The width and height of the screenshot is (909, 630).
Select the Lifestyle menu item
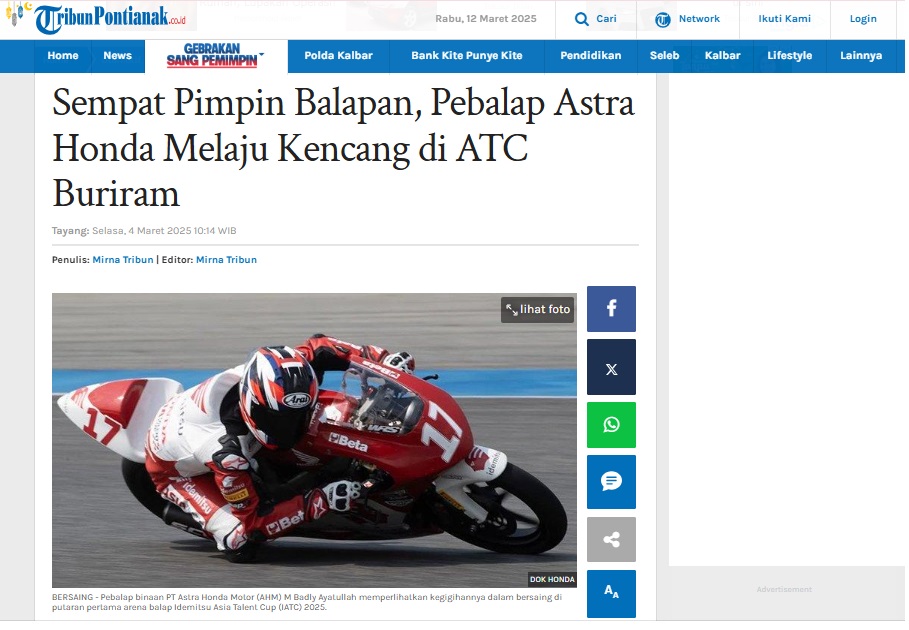click(x=790, y=56)
